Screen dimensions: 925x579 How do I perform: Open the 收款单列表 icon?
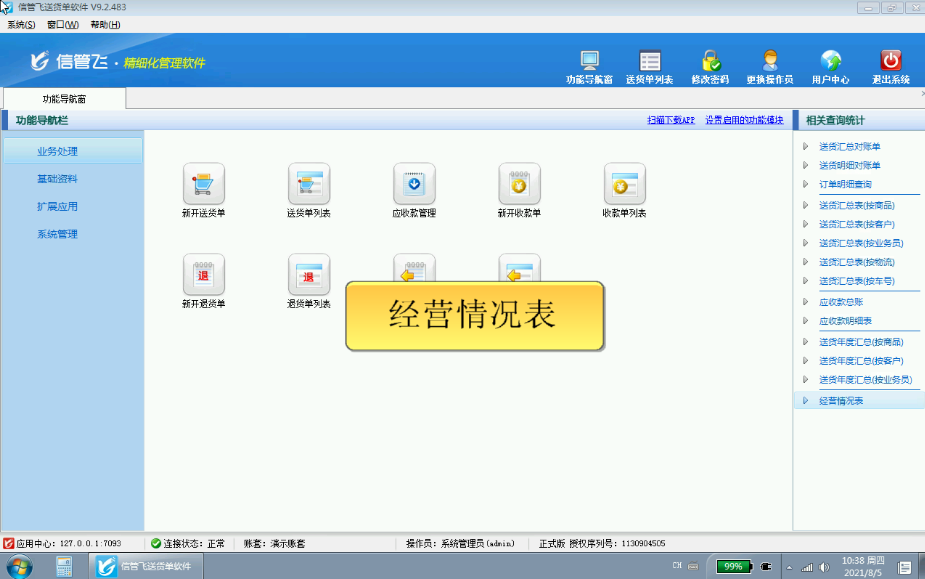tap(624, 185)
